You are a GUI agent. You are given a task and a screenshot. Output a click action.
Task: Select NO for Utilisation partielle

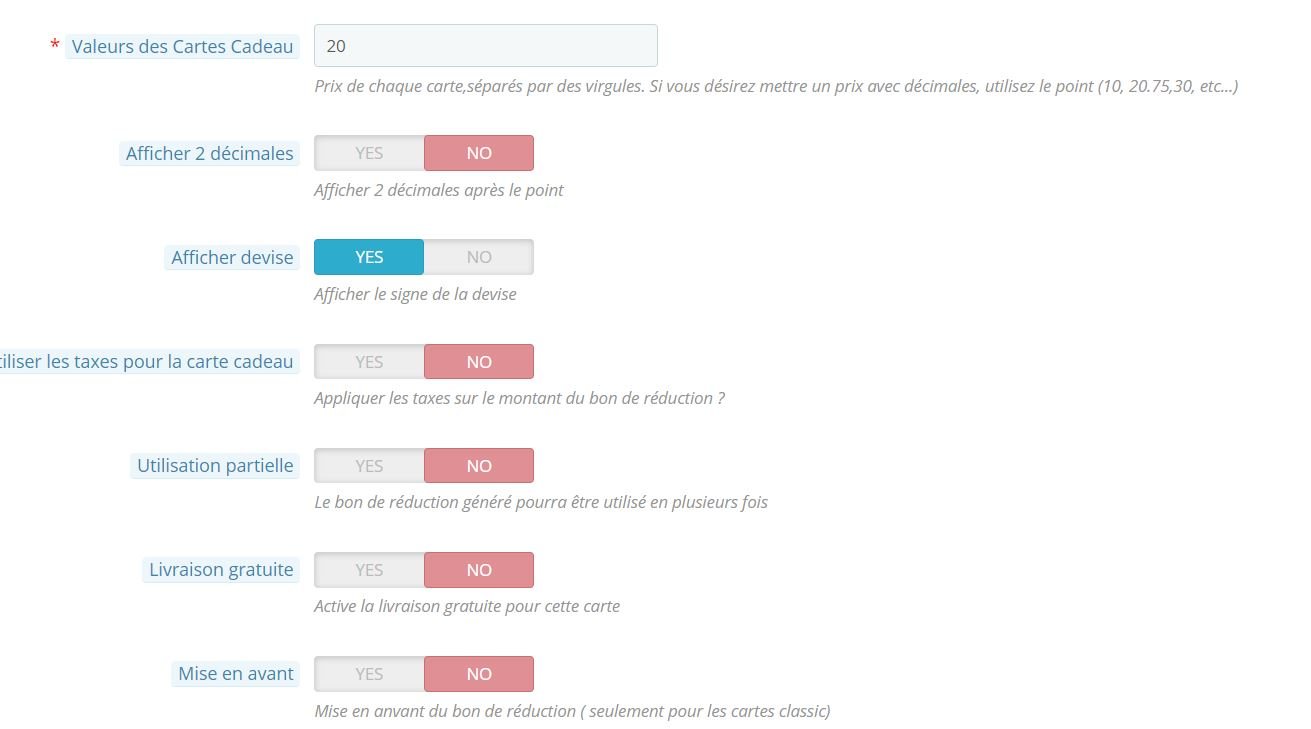[x=479, y=465]
